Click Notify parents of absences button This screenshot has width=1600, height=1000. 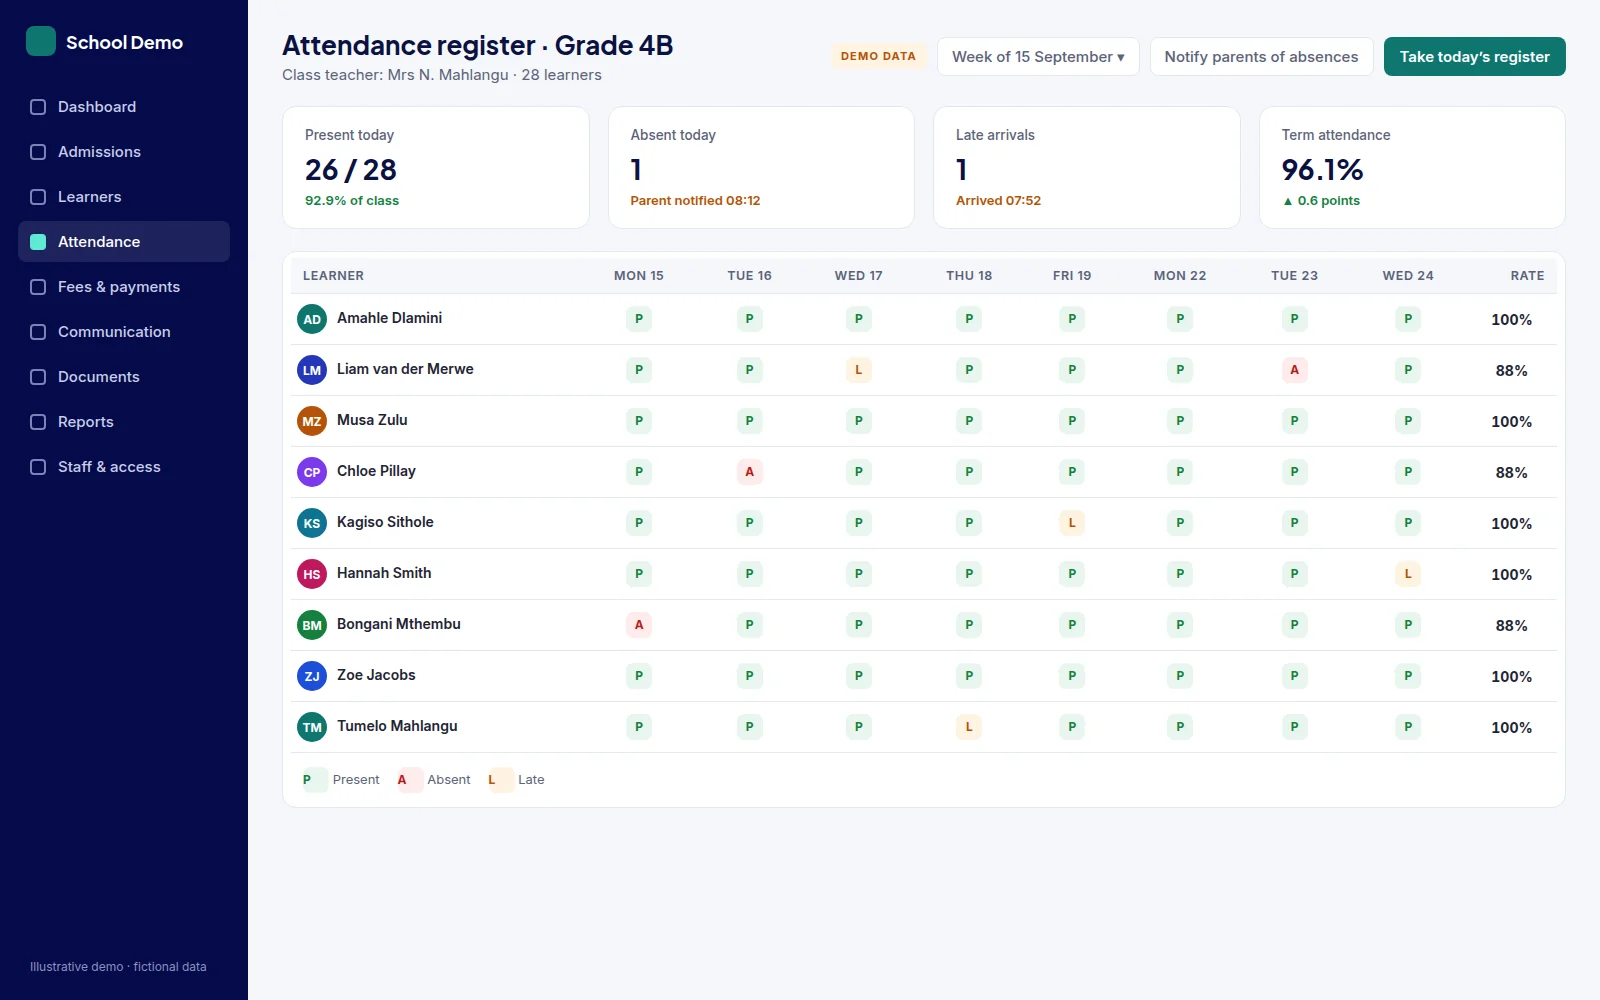pyautogui.click(x=1261, y=57)
